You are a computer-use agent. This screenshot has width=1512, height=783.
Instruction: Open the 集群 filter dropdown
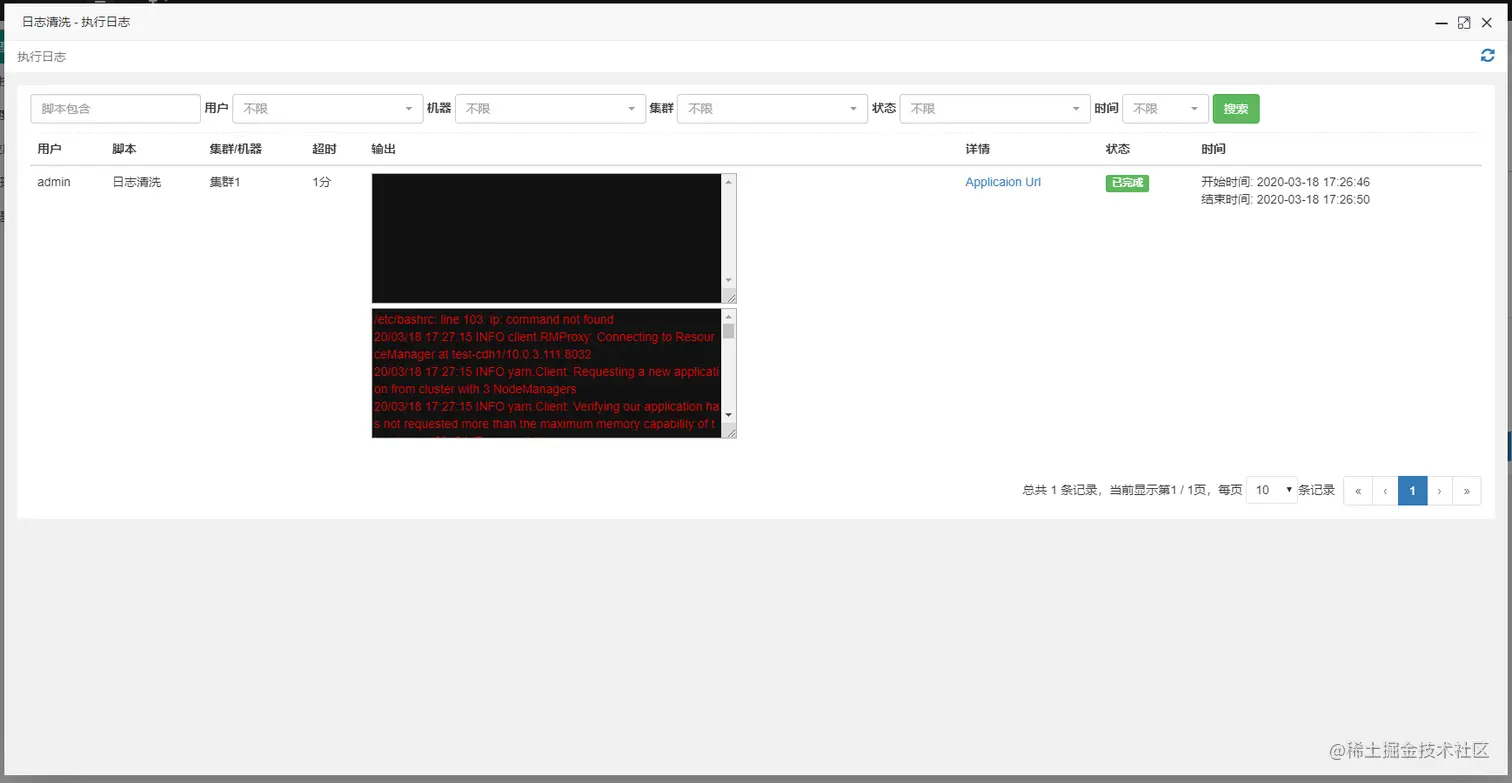[772, 109]
